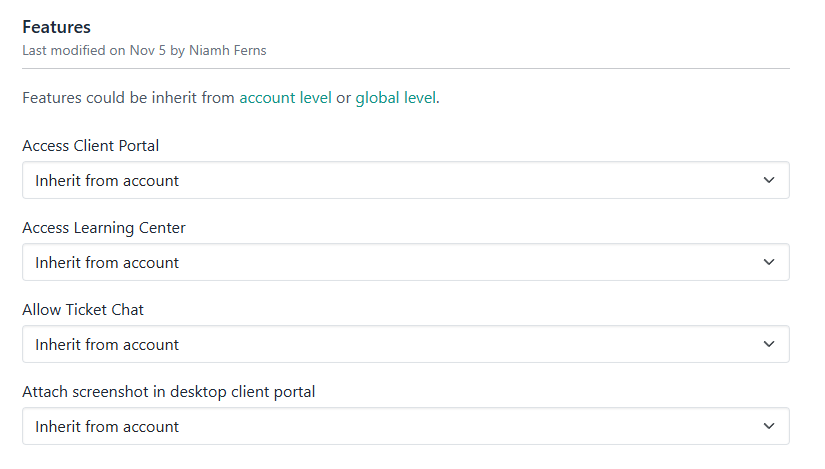Follow the "account level" link
This screenshot has height=469, width=825.
point(285,98)
